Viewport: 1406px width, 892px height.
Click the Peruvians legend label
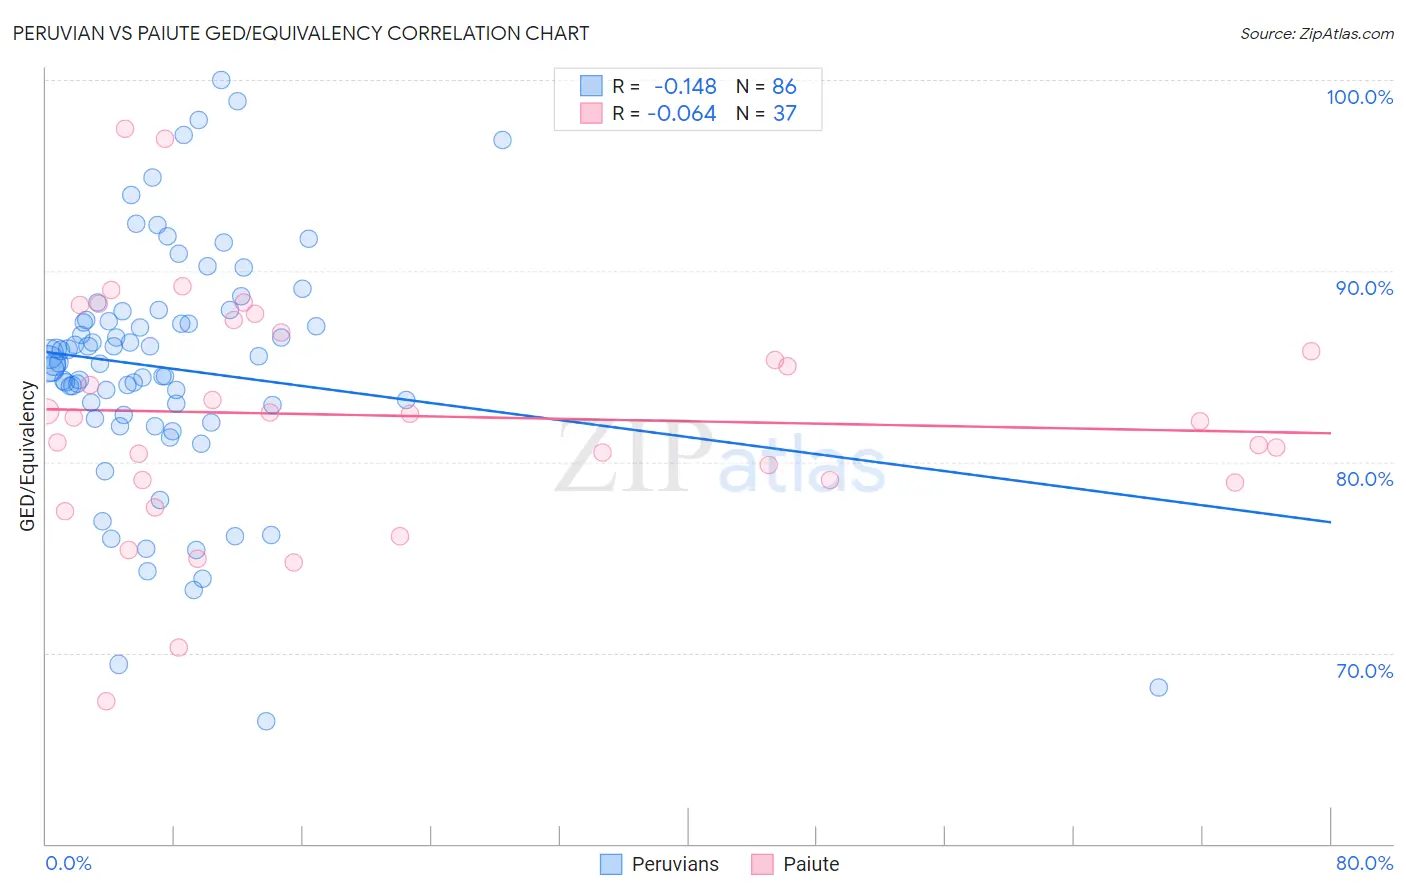coord(675,864)
